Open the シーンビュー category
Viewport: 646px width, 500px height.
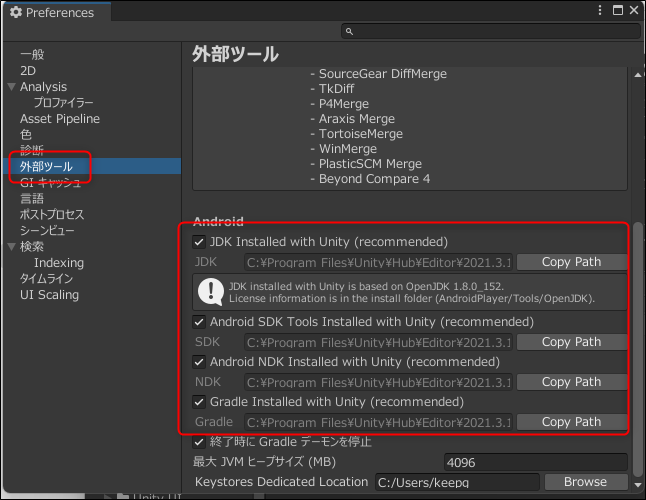tap(47, 231)
